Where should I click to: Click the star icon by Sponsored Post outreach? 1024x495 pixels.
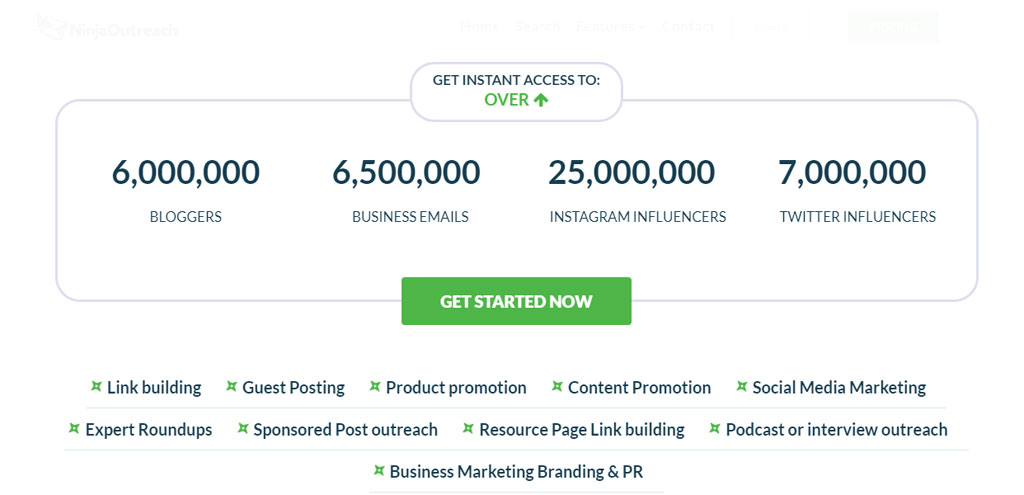point(243,428)
